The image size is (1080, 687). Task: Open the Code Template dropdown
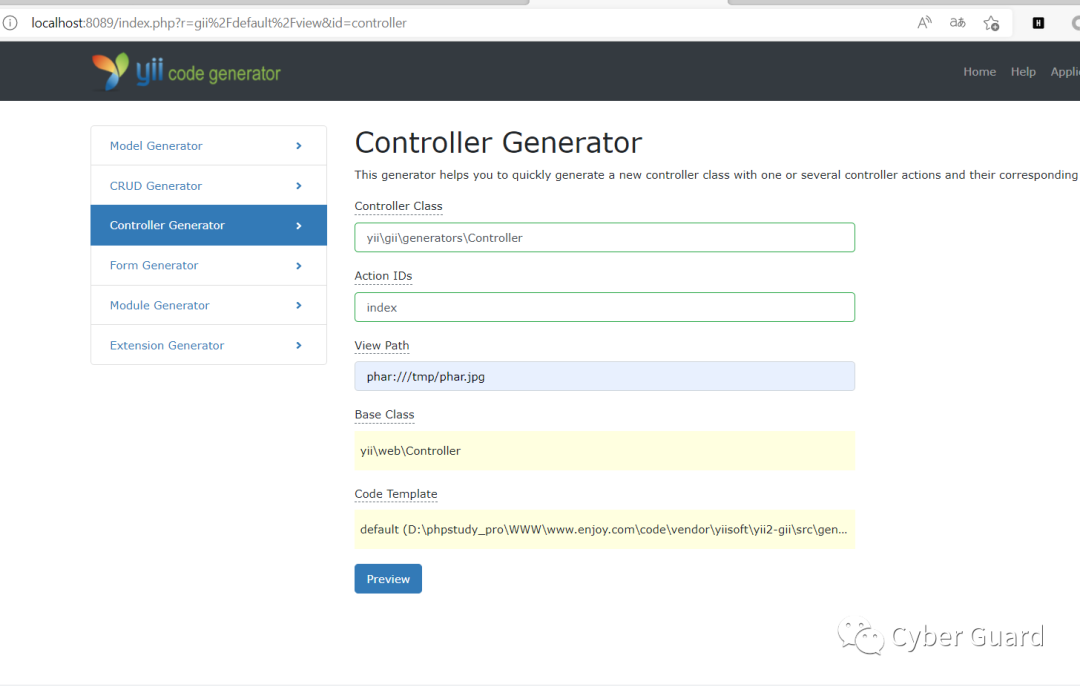click(x=604, y=529)
